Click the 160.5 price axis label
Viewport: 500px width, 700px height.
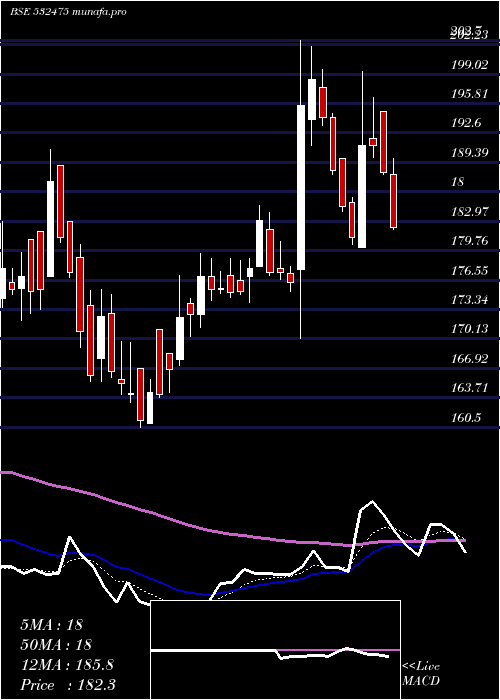466,418
